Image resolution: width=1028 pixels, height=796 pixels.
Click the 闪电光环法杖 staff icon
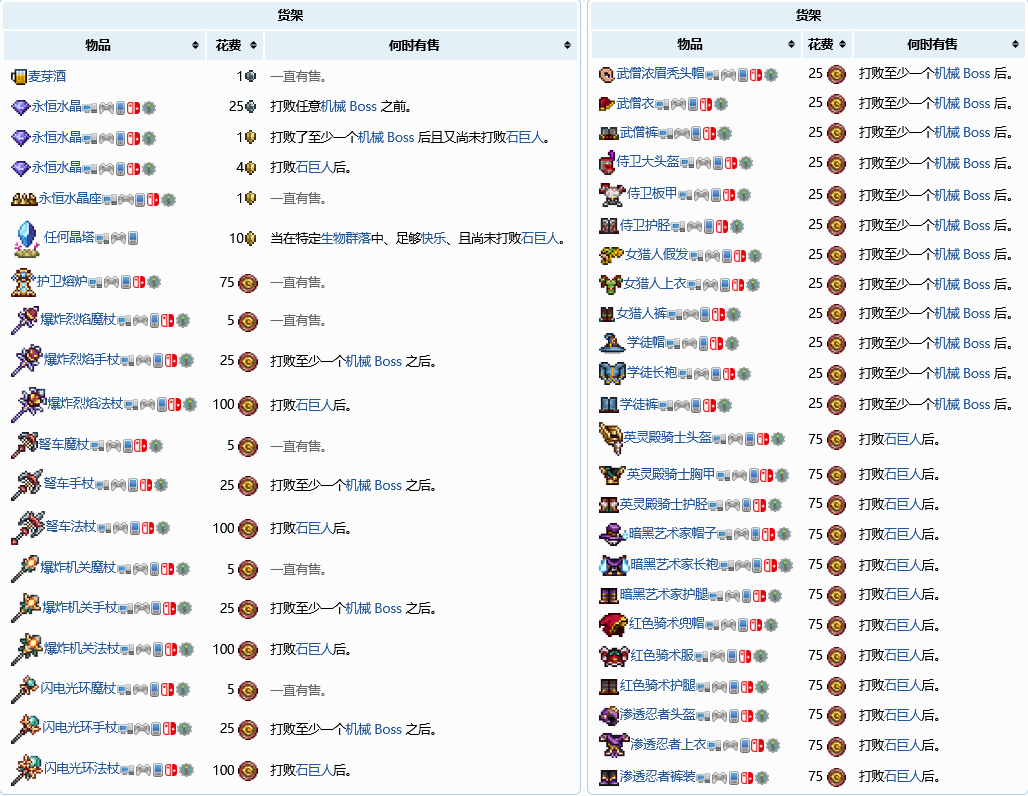pyautogui.click(x=25, y=769)
